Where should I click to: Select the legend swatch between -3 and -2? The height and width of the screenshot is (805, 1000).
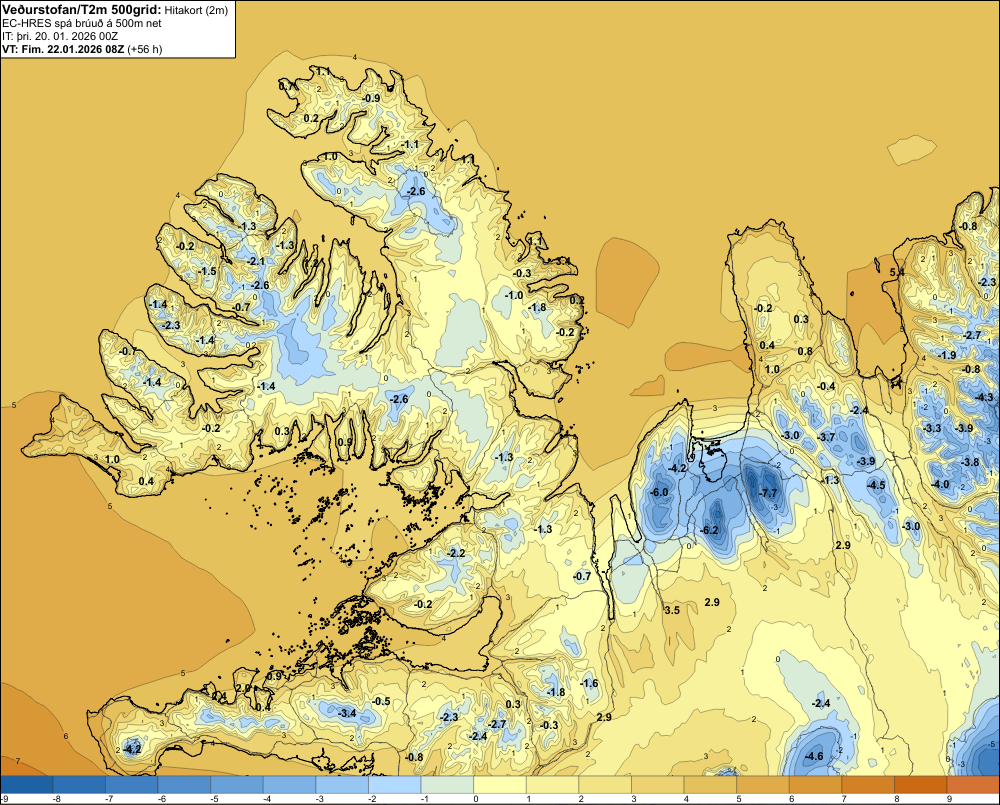(x=342, y=784)
